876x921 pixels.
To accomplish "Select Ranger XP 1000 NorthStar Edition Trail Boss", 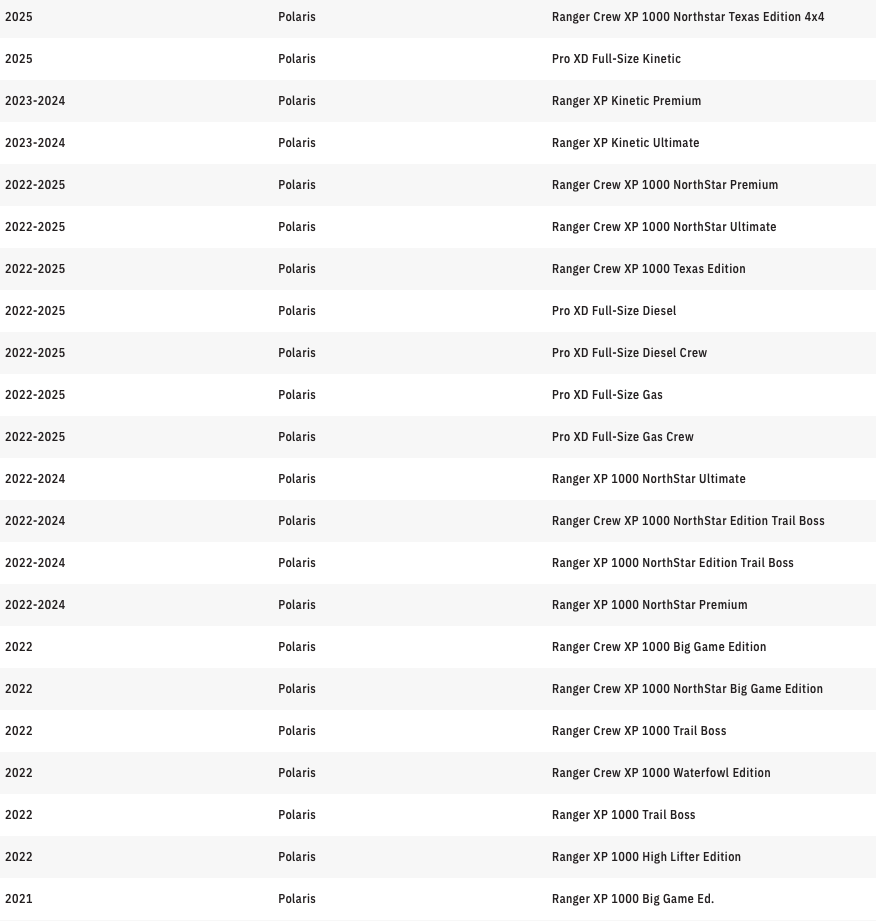I will point(672,563).
